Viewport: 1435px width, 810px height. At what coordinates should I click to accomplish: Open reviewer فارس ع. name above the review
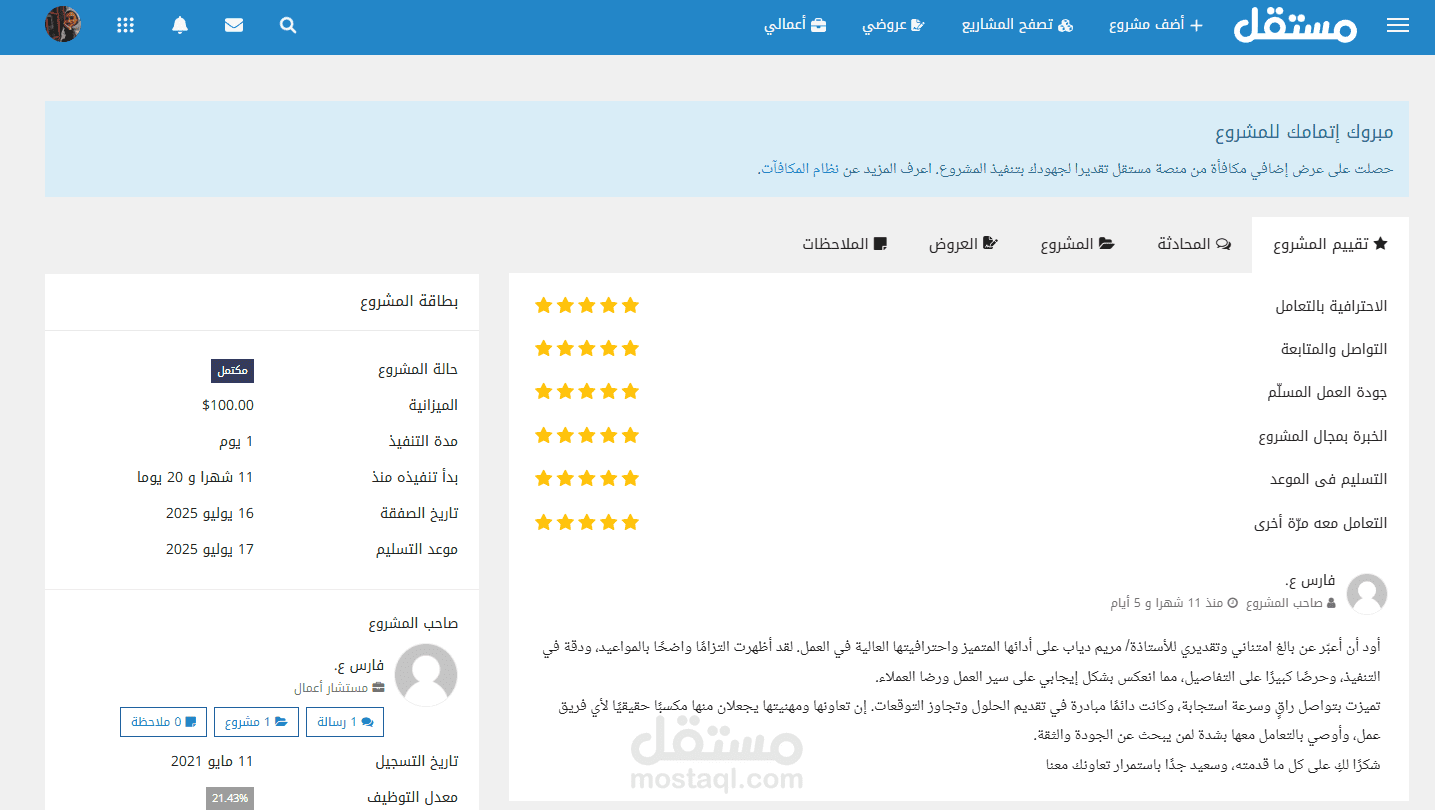(1311, 580)
